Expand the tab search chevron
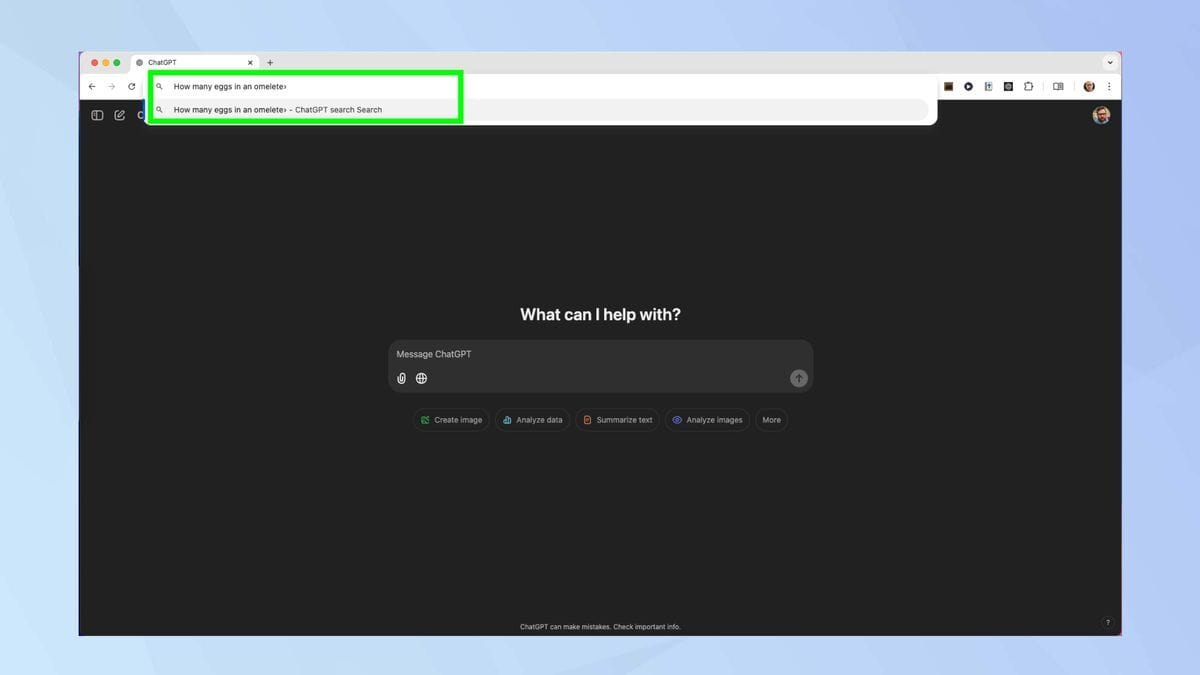 tap(1109, 62)
